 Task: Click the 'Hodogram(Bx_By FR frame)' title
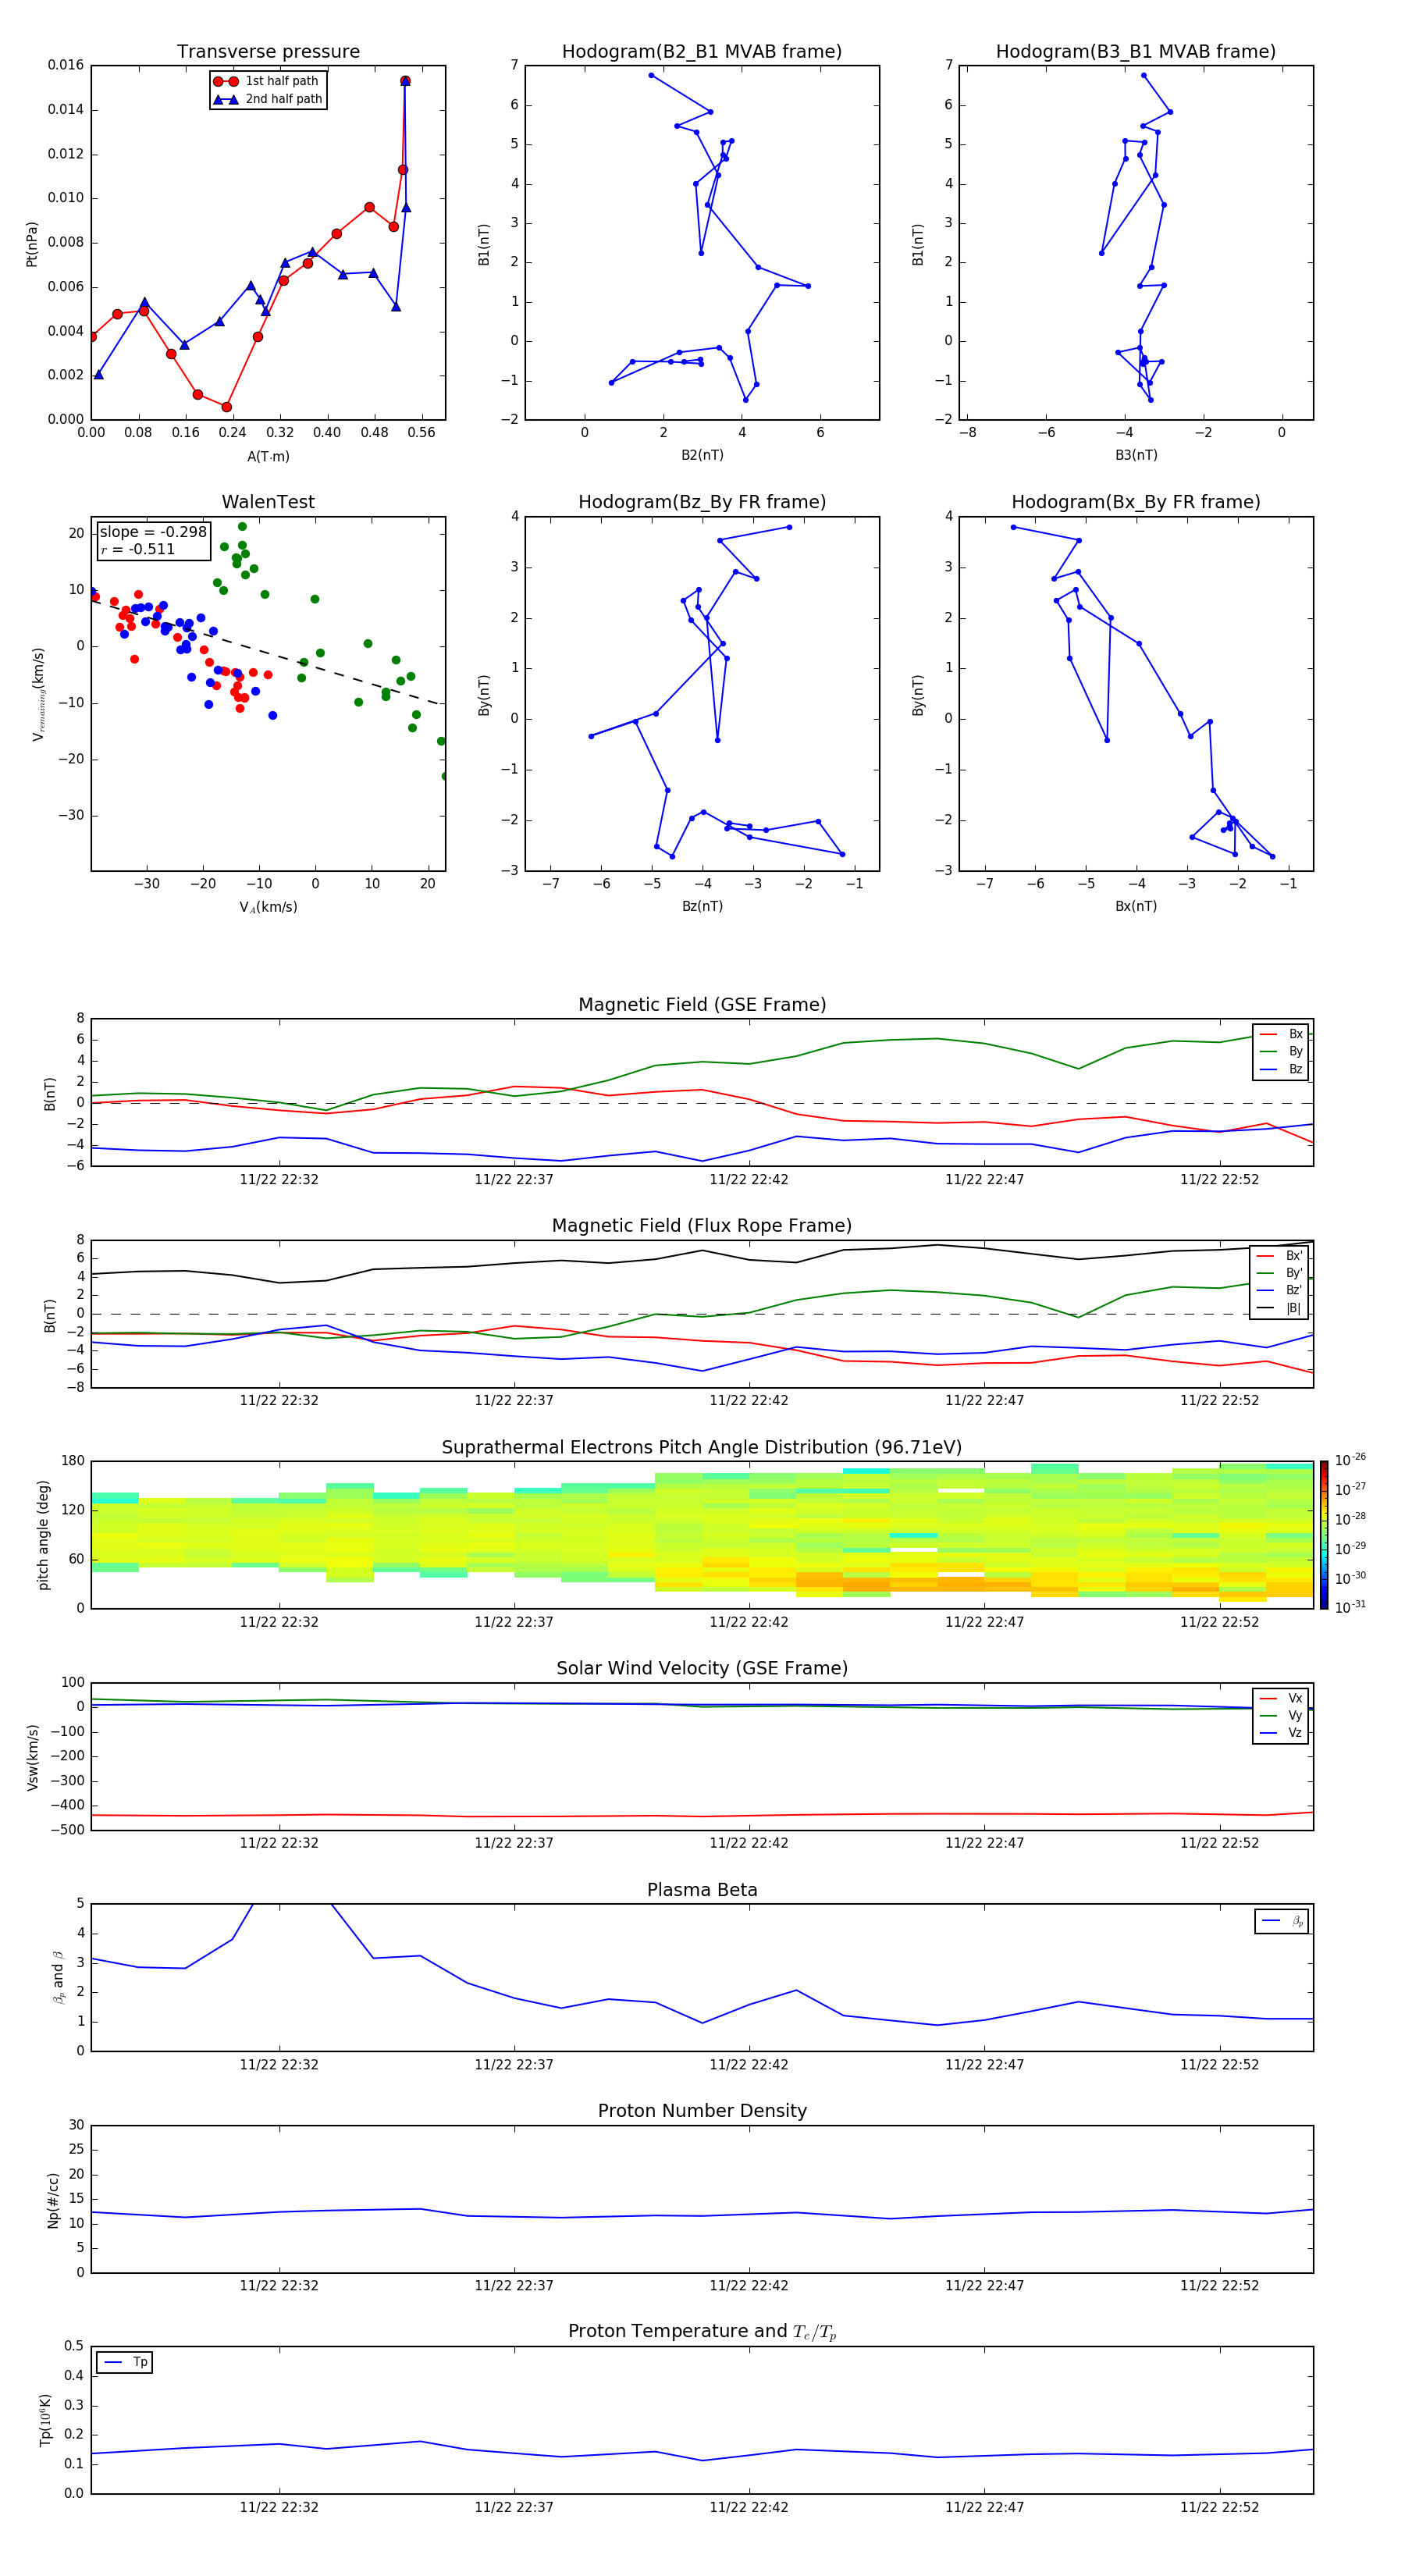[1136, 502]
